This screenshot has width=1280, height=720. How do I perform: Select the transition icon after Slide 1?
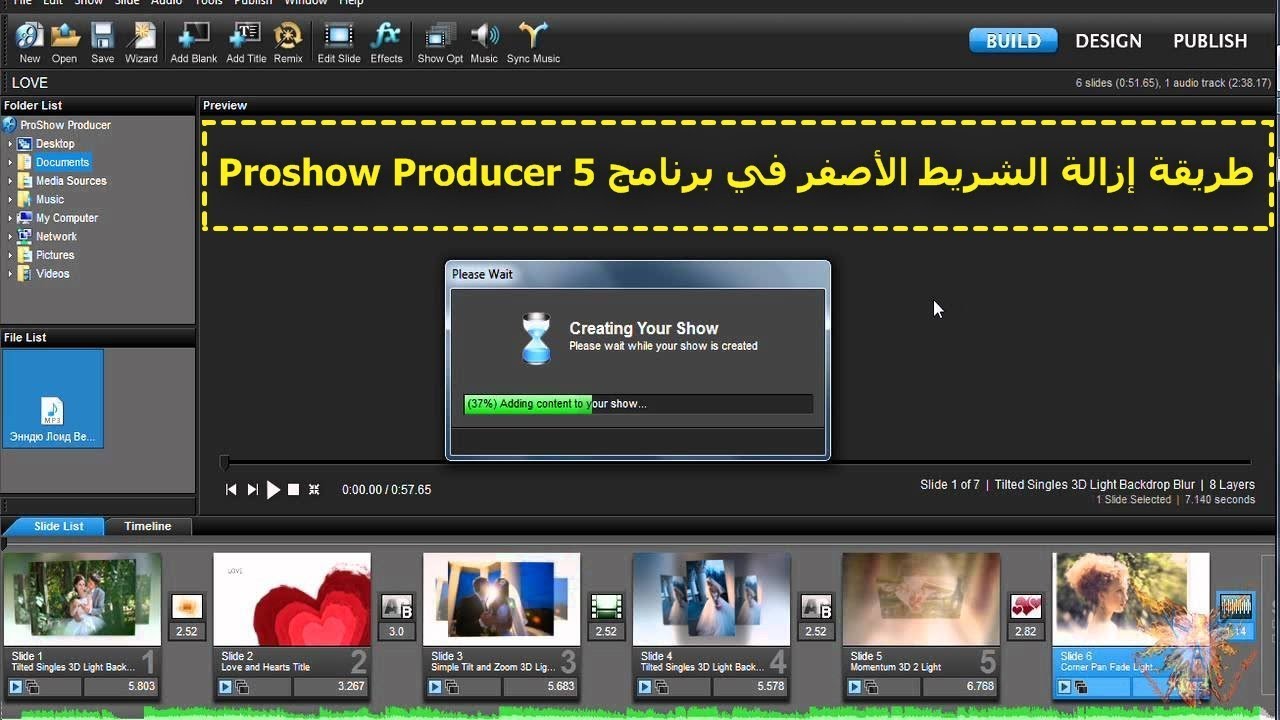[x=187, y=606]
